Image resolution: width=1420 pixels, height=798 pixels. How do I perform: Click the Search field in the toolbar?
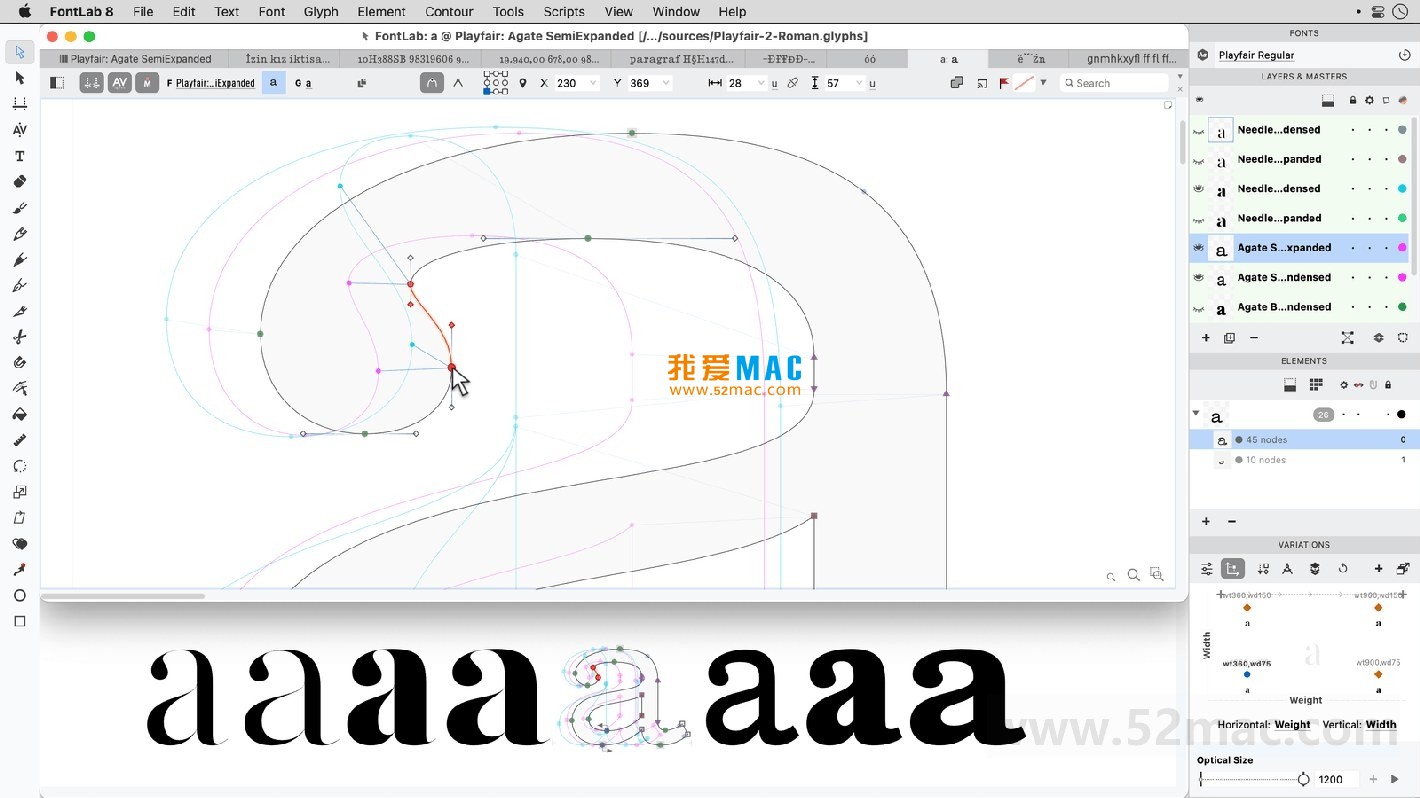pos(1114,83)
